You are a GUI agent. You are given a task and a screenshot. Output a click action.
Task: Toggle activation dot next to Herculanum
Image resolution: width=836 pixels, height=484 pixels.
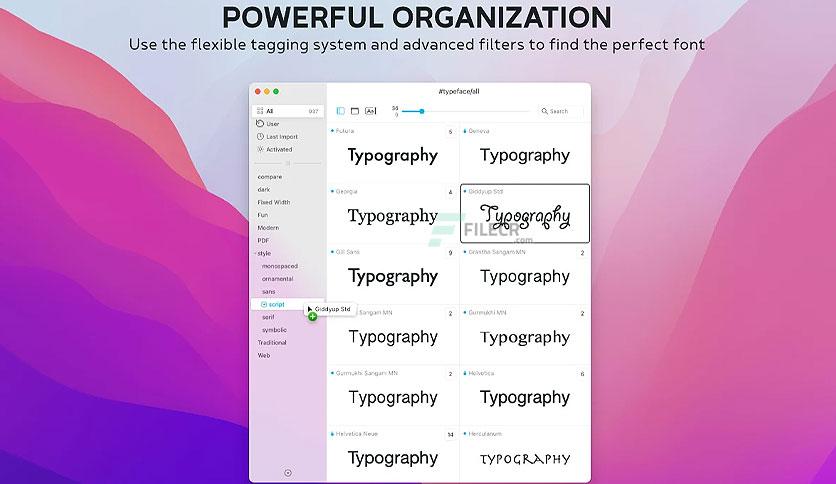coord(464,434)
